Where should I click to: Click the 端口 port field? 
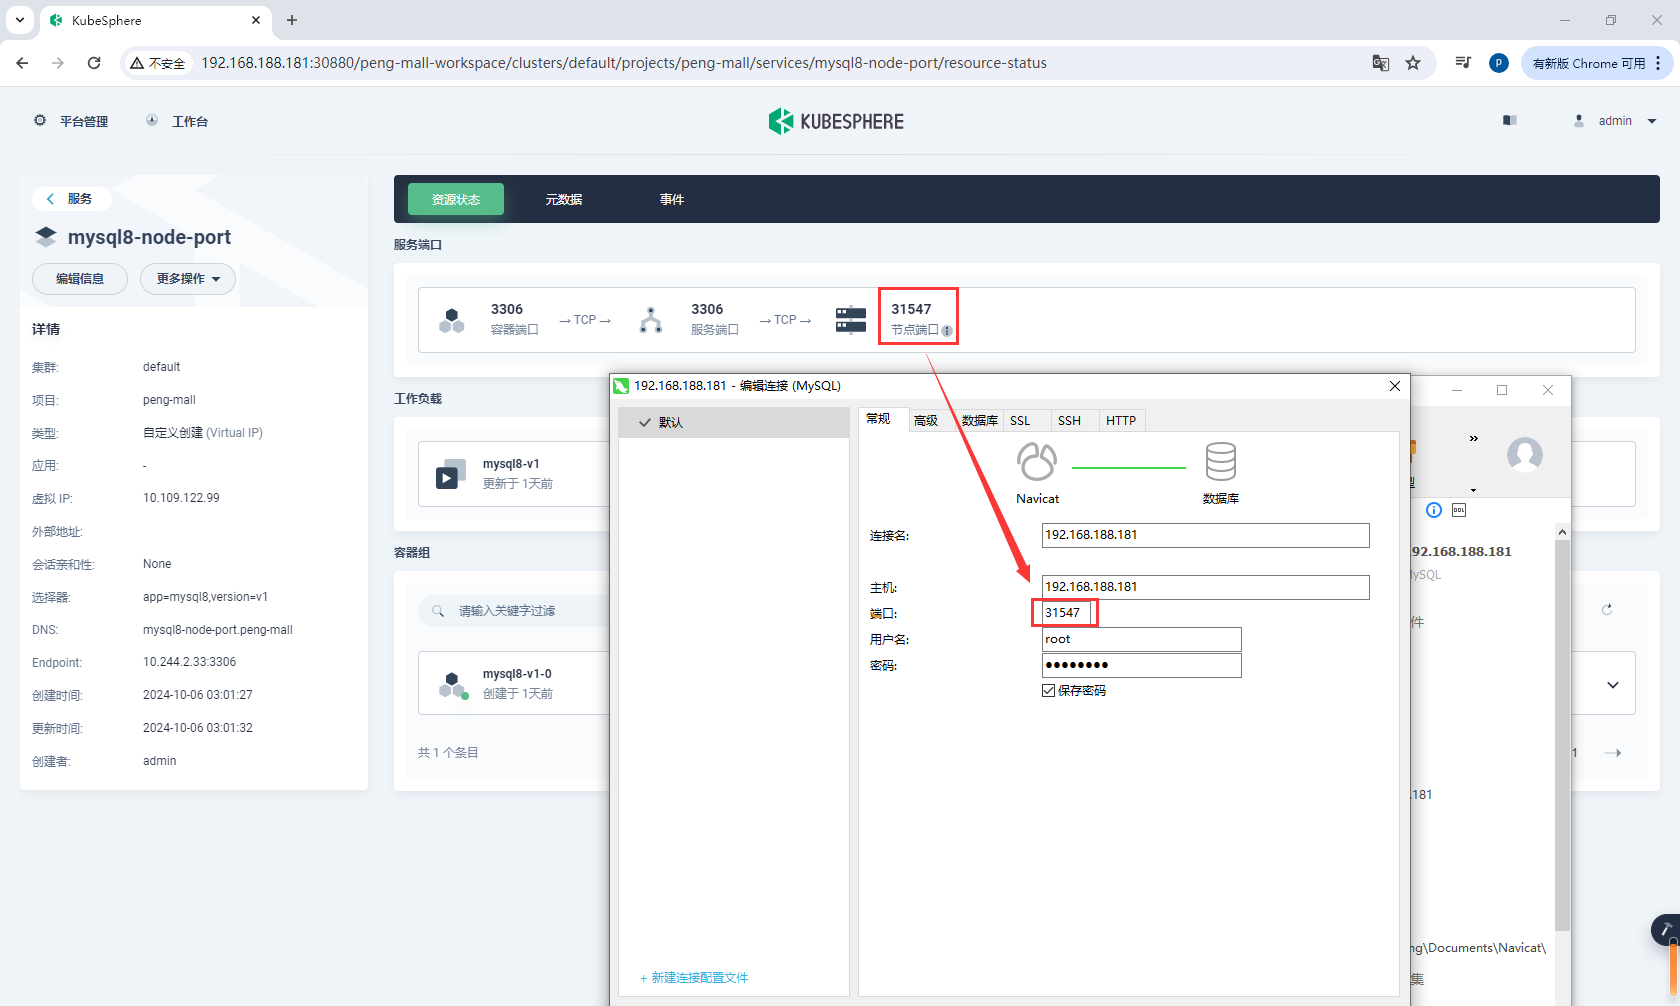pos(1066,613)
